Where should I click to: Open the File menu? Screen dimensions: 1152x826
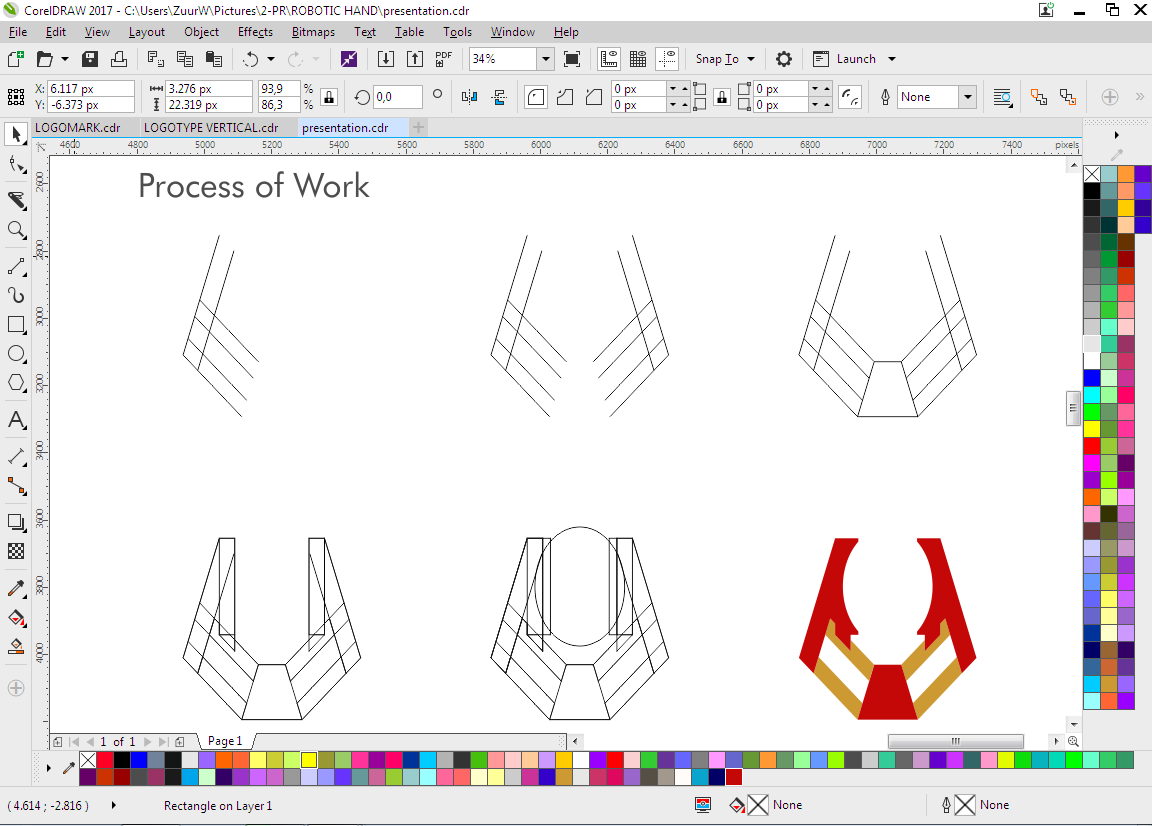coord(18,32)
